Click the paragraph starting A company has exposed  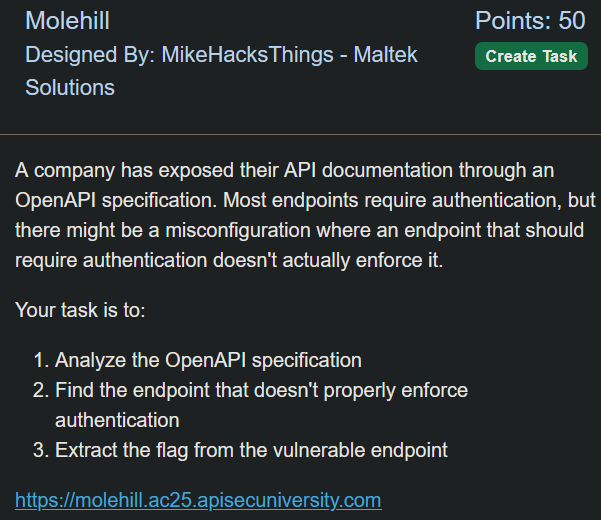[x=305, y=215]
